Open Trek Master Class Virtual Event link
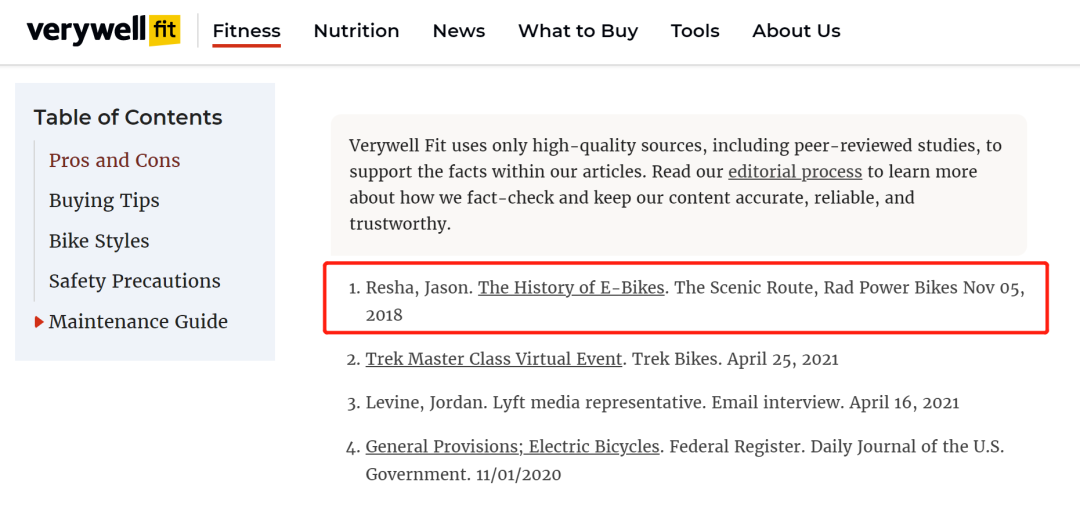This screenshot has width=1080, height=522. tap(494, 359)
